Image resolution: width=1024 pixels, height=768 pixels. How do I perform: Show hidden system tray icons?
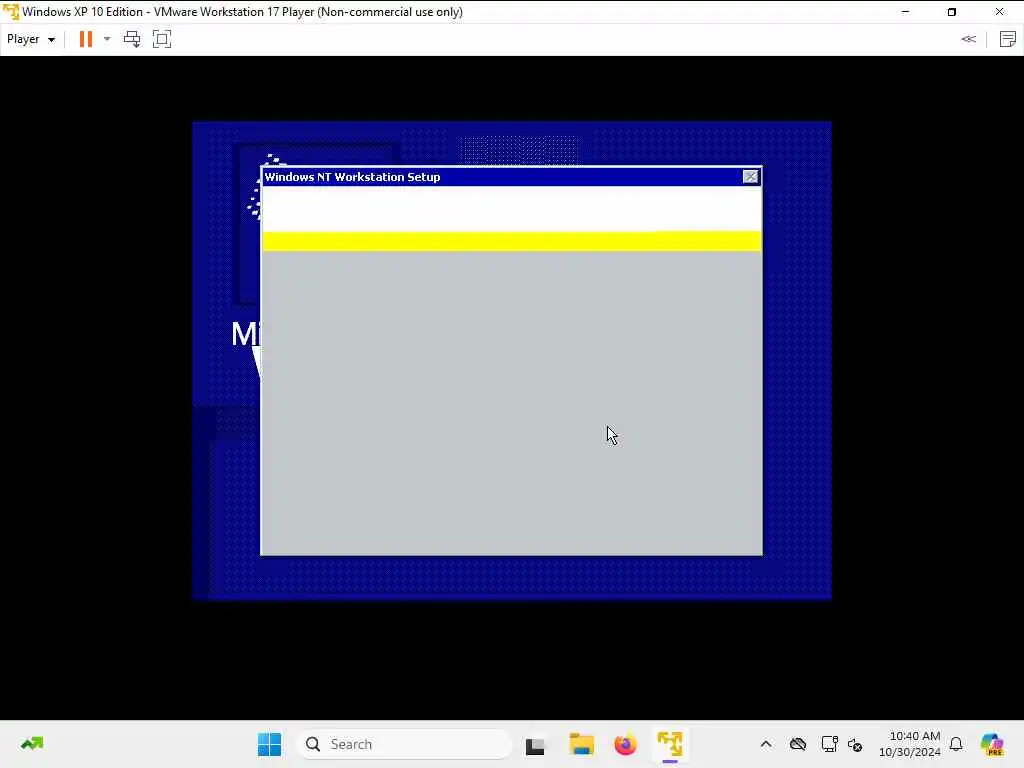[x=766, y=744]
